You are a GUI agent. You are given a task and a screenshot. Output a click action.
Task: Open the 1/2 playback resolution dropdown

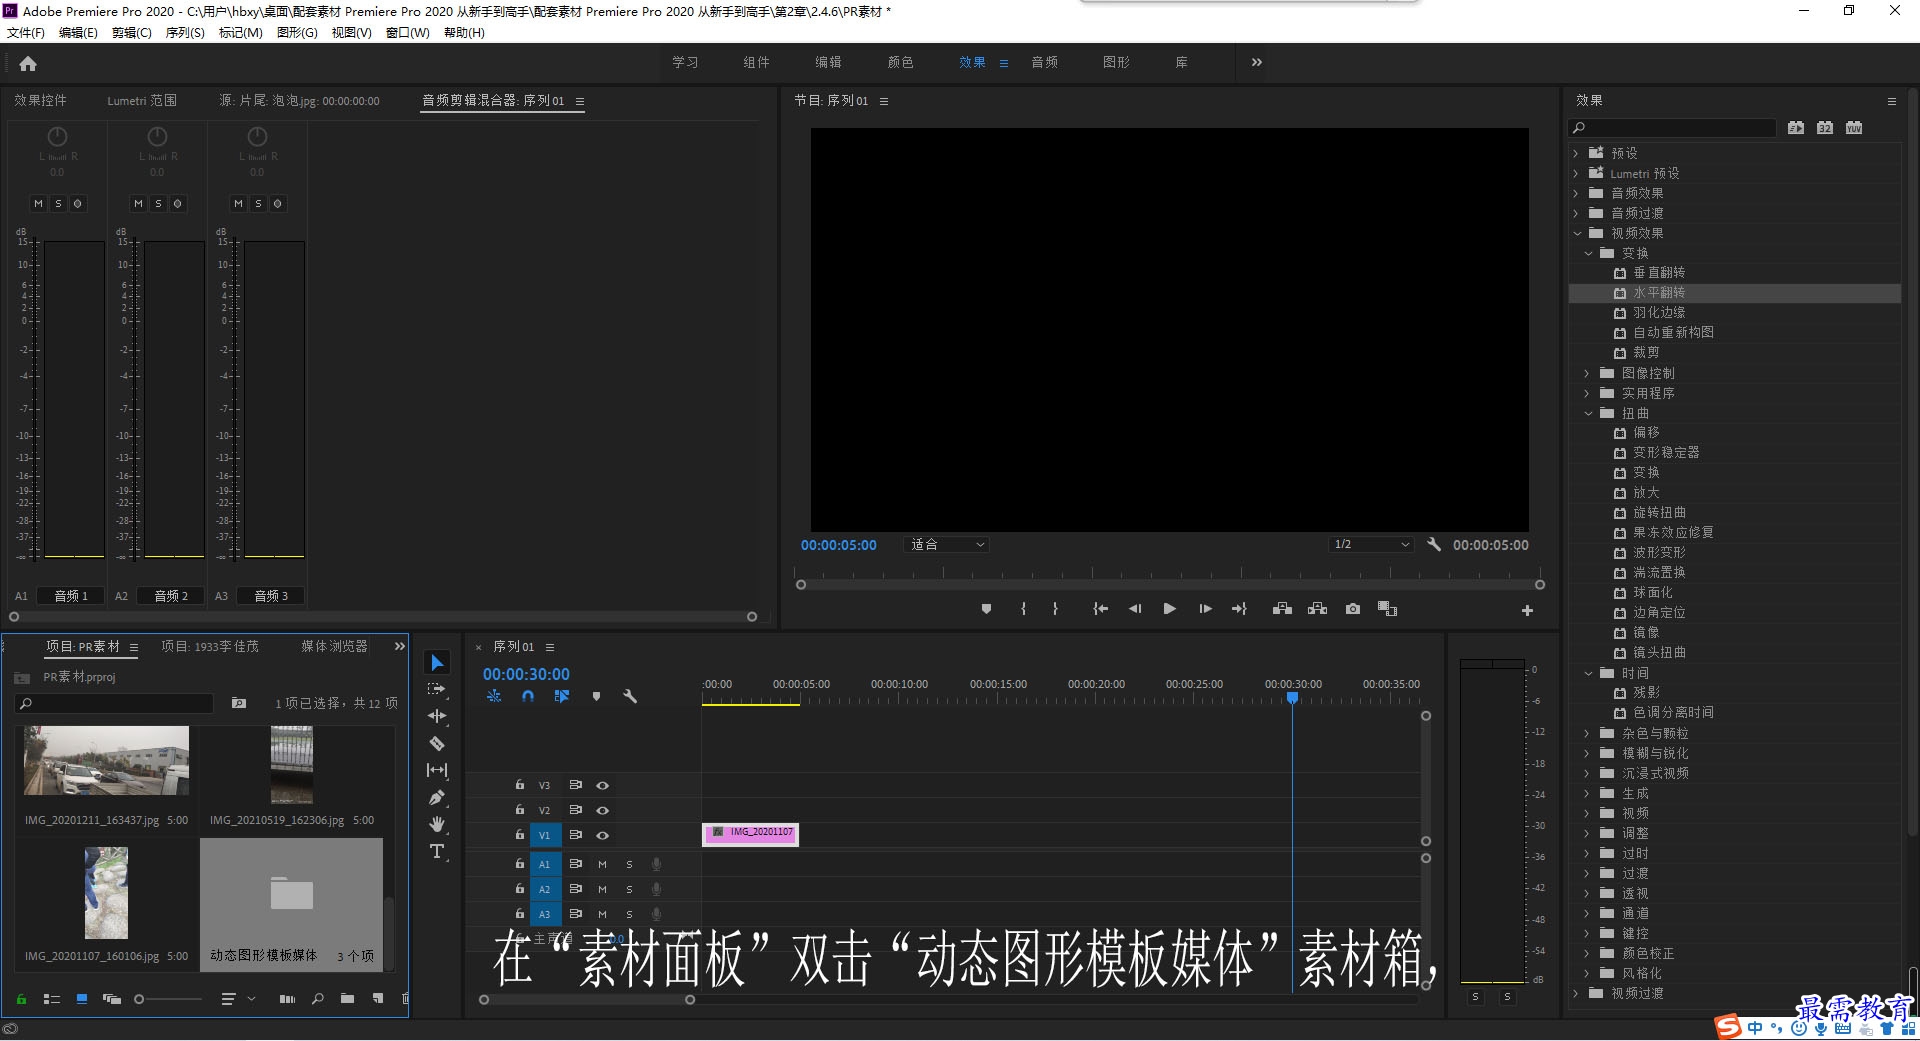[1371, 545]
